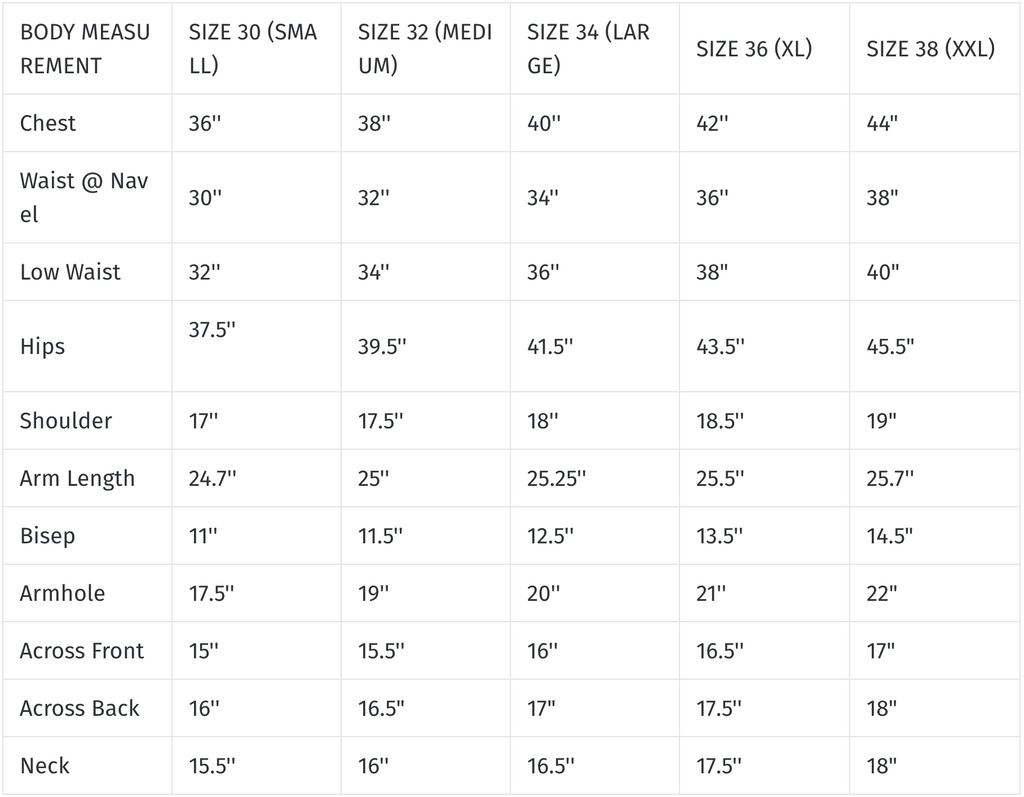Click the 25.25'' Arm Length value
Image resolution: width=1024 pixels, height=797 pixels.
coord(556,478)
